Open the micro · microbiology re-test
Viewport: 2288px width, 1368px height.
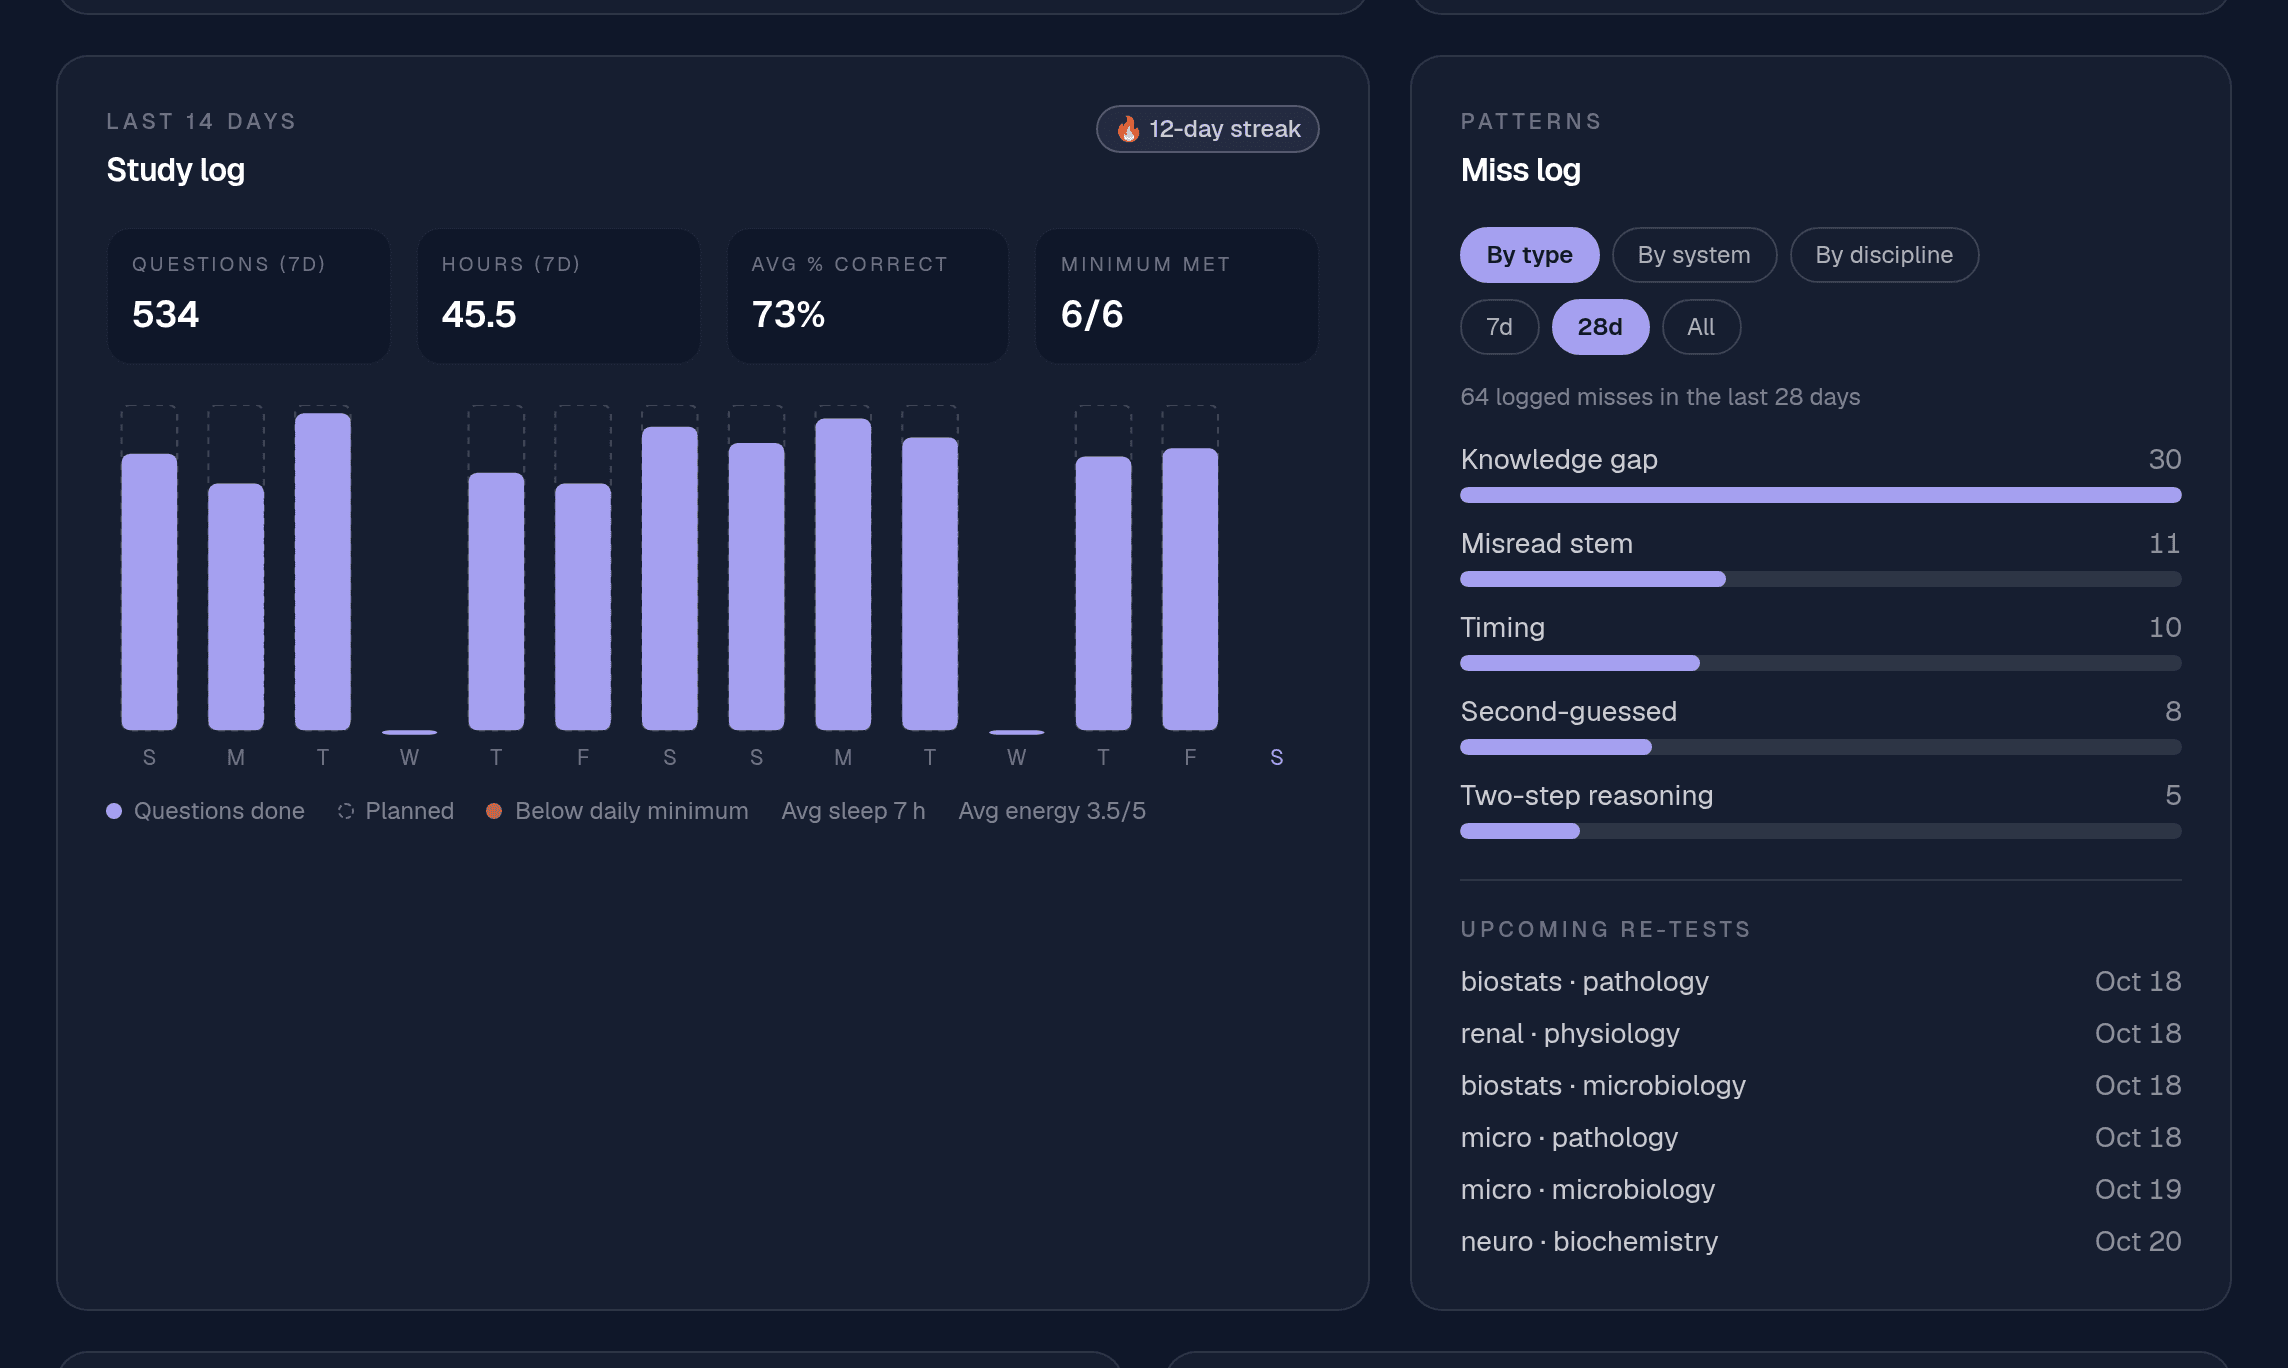[1820, 1189]
